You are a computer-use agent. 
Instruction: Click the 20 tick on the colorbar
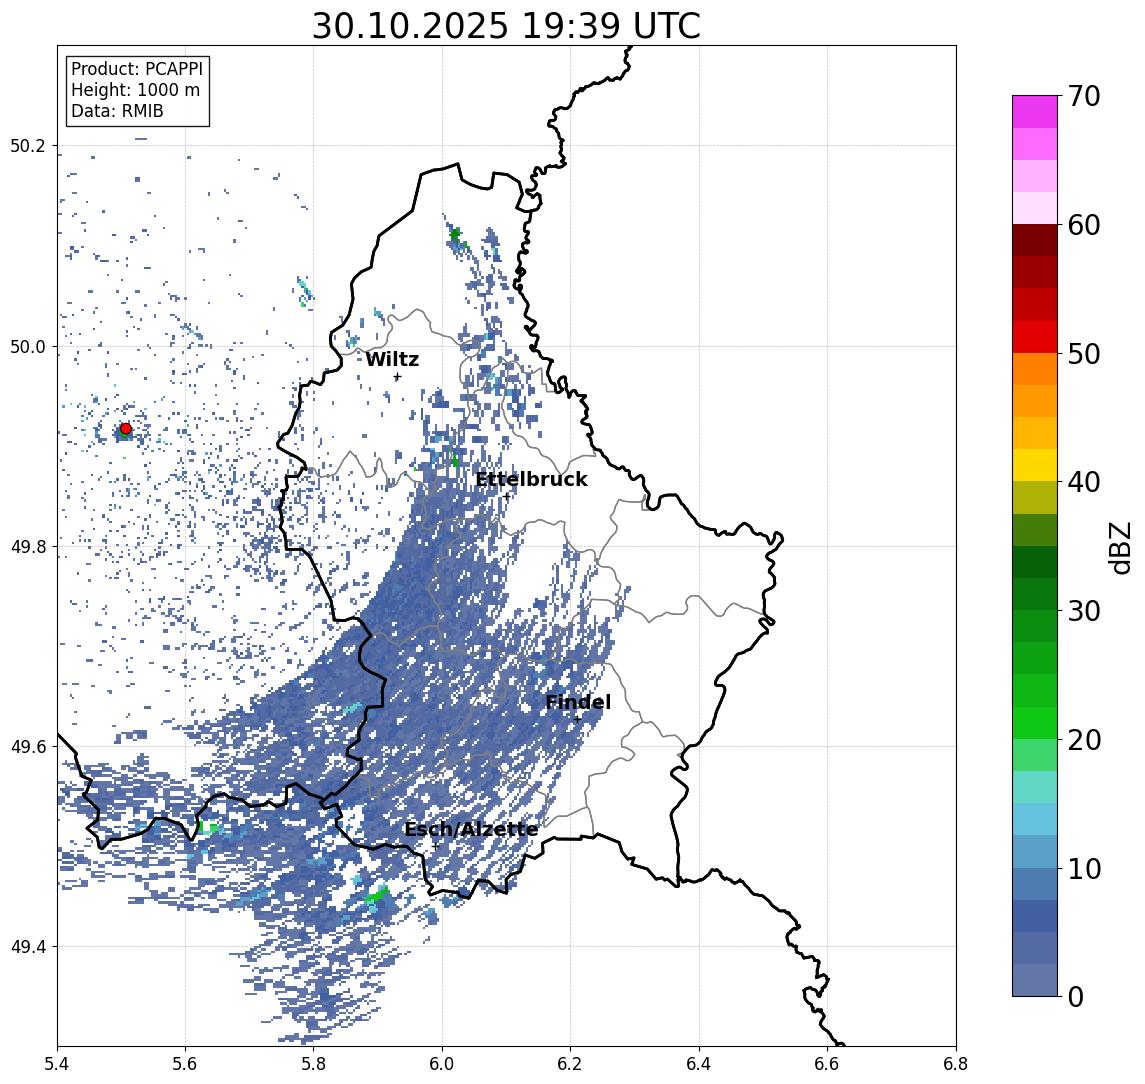(1084, 740)
